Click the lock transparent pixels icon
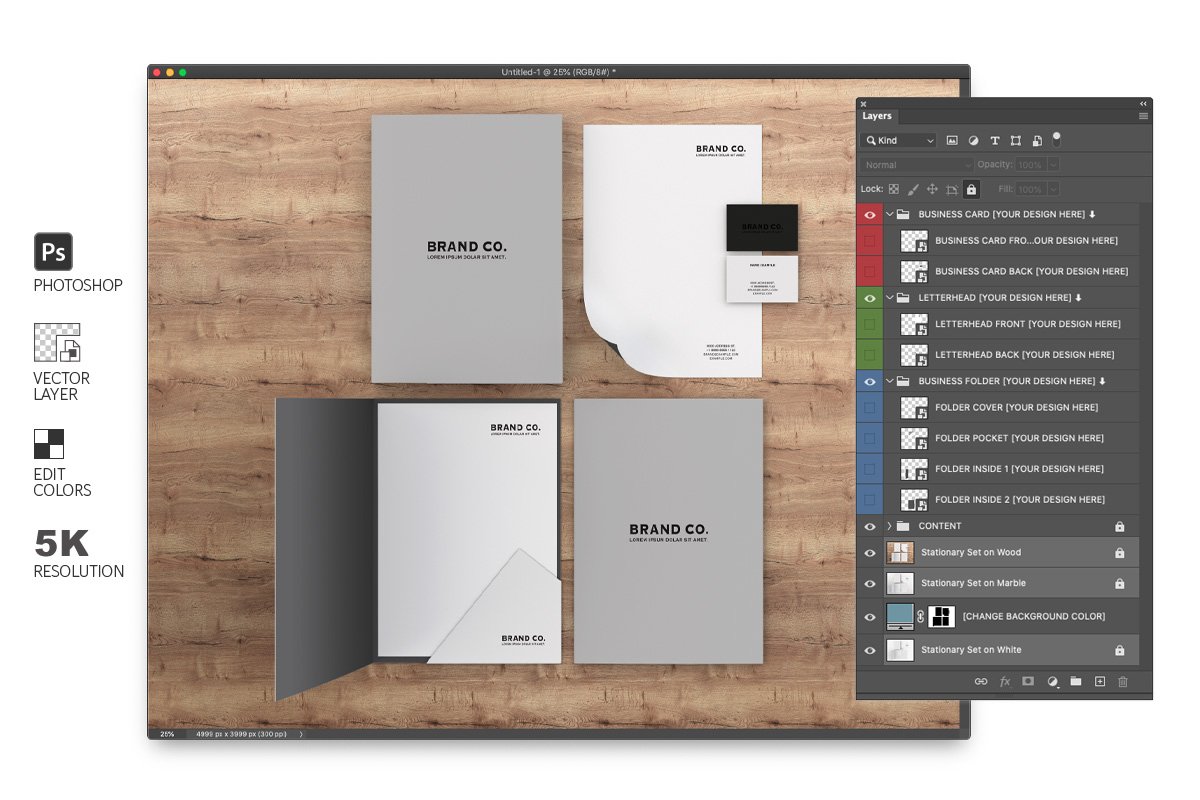The image size is (1200, 800). point(894,189)
